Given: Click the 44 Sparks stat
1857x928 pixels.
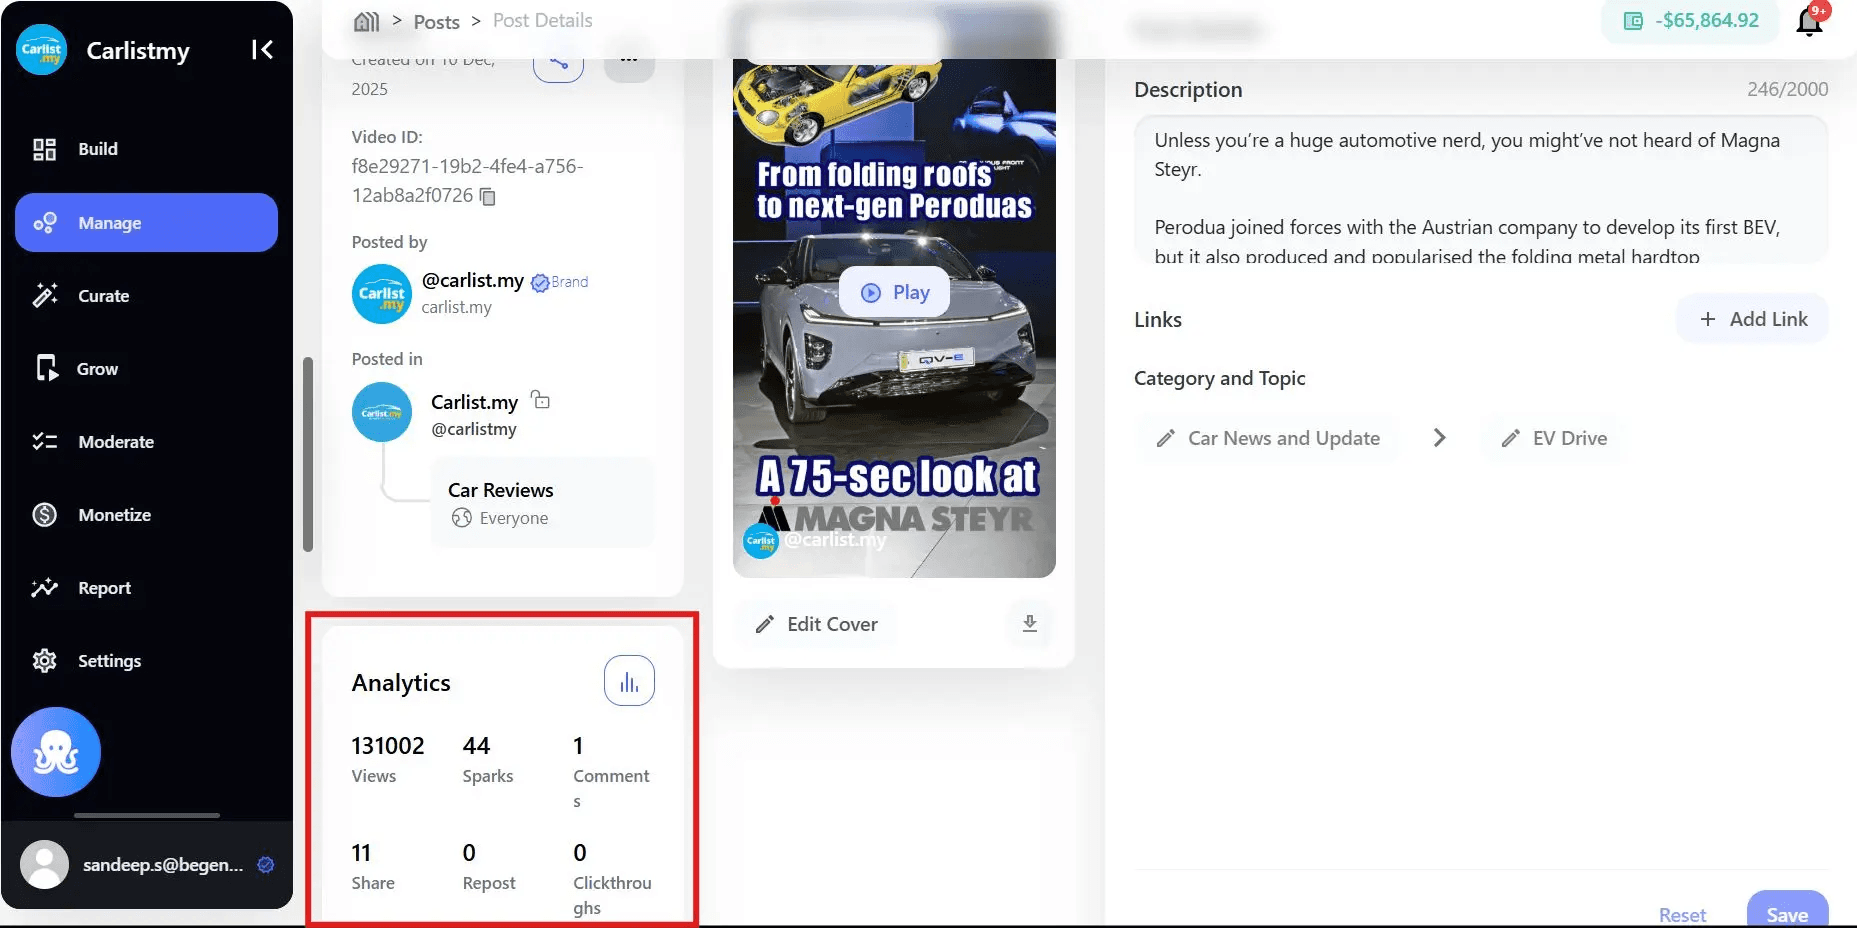Looking at the screenshot, I should (488, 759).
